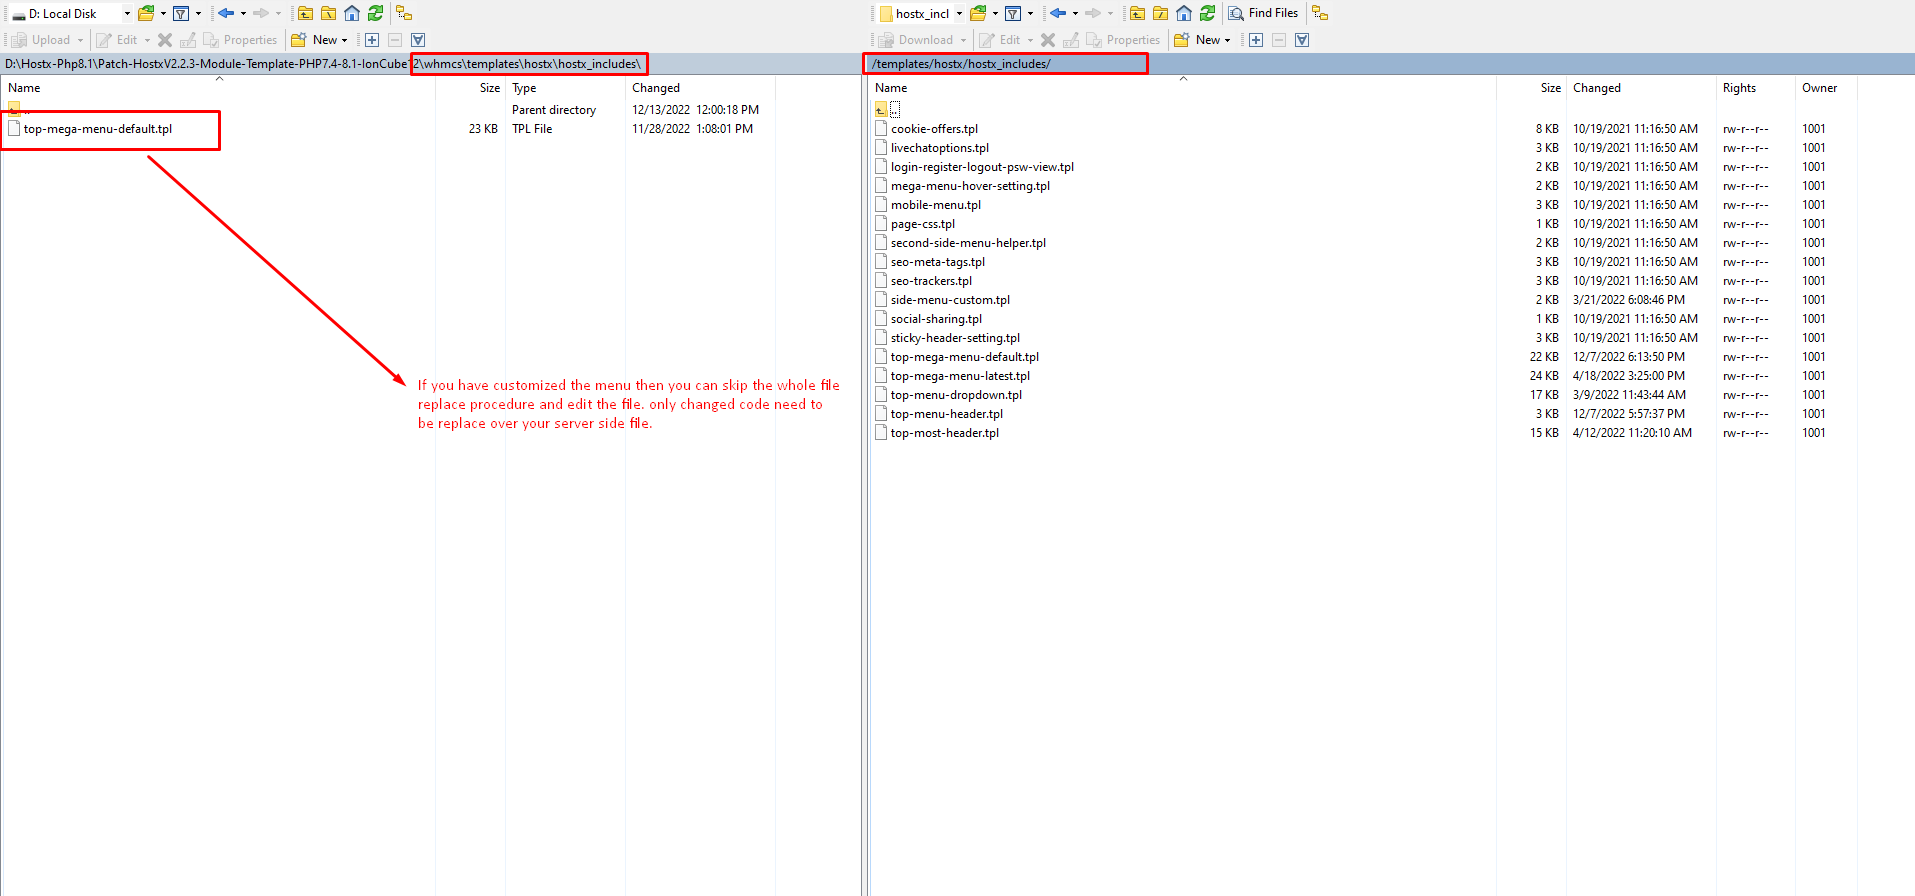Screen dimensions: 1915x896
Task: Go to remote root directory icon
Action: pos(1160,13)
